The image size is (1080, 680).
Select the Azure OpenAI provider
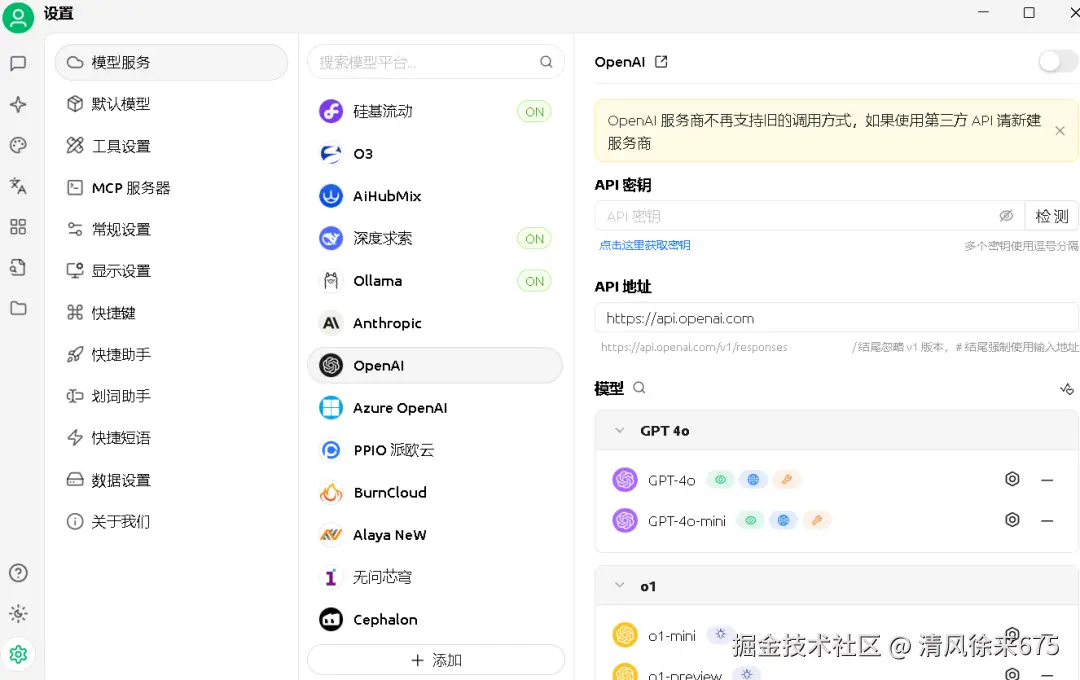[x=435, y=408]
